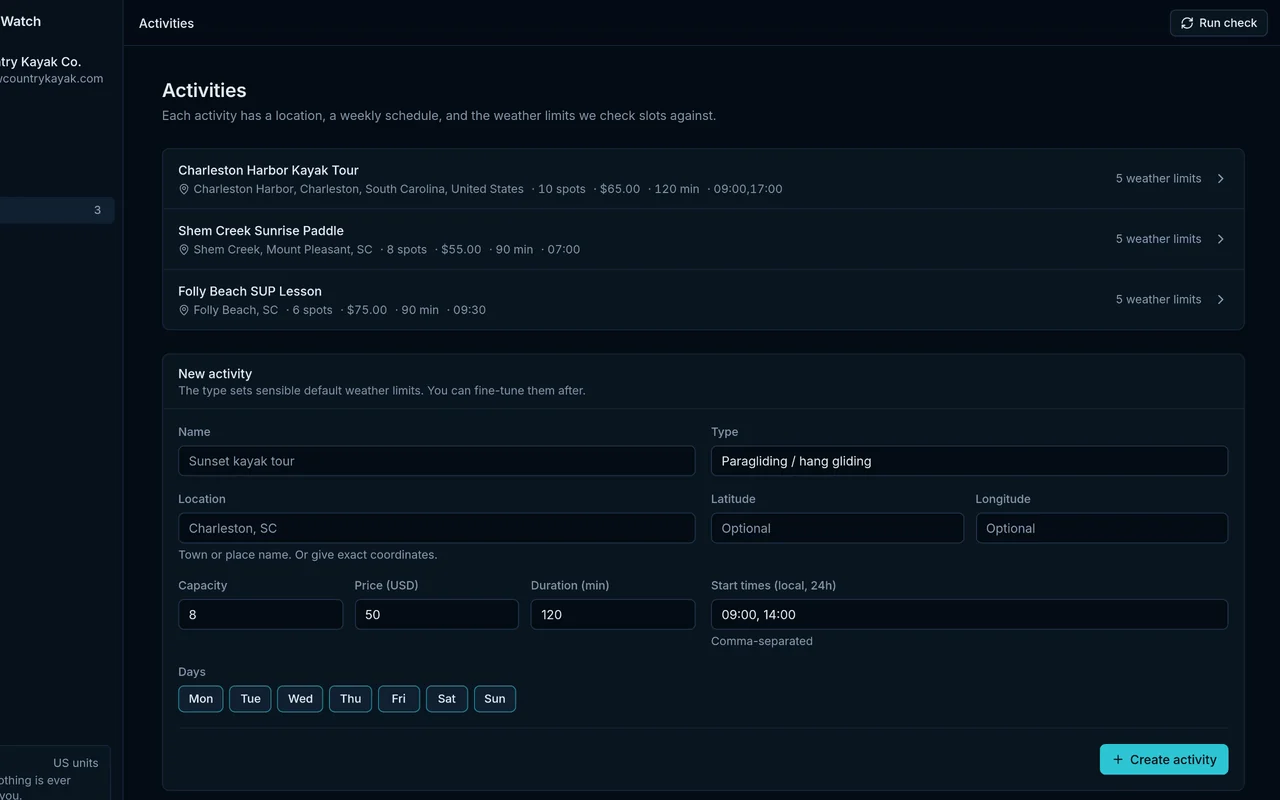This screenshot has height=800, width=1280.
Task: Click the Latitude input field
Action: click(837, 528)
